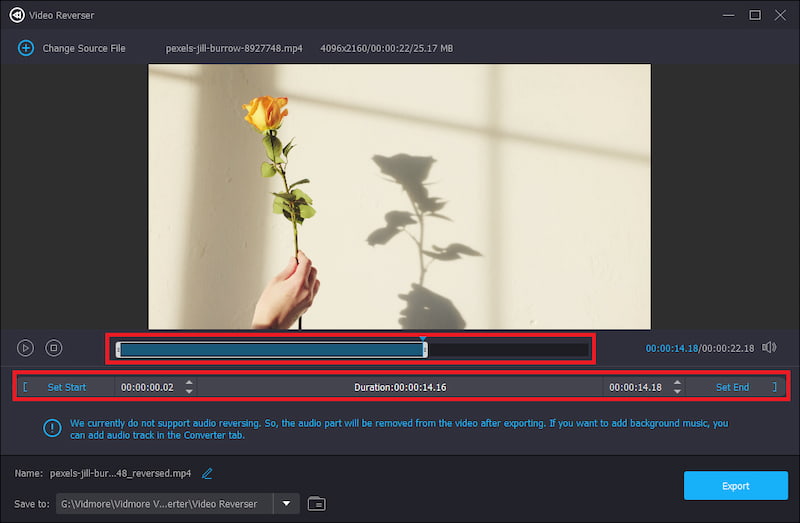Click the Video Reverser app logo icon
800x523 pixels.
click(17, 15)
